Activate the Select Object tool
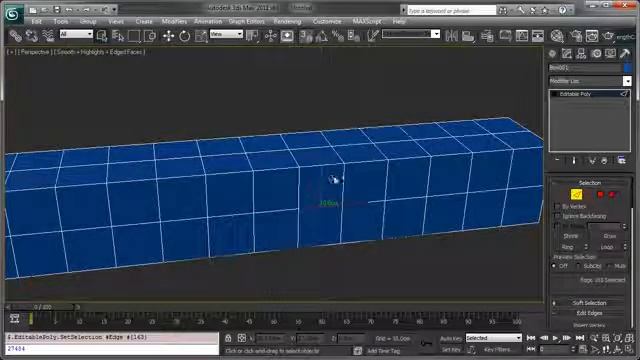Image resolution: width=640 pixels, height=360 pixels. (x=102, y=36)
